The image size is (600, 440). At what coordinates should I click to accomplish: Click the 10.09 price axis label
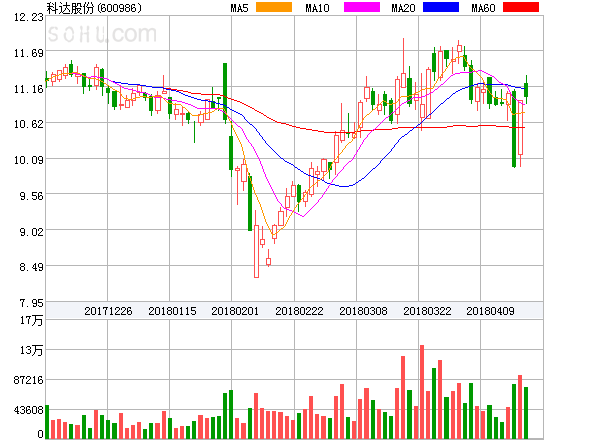29,160
